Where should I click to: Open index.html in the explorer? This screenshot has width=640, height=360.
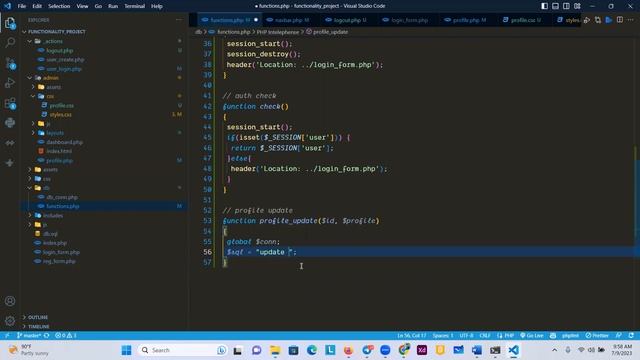tap(58, 151)
